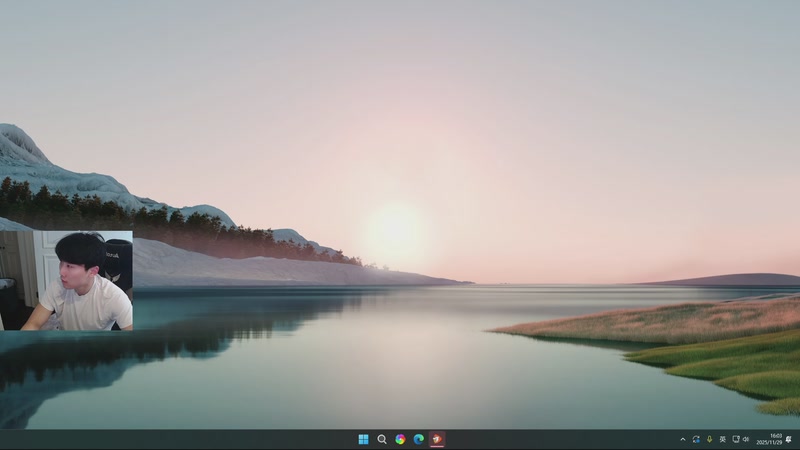The image size is (800, 450).
Task: Open the Windows Start menu
Action: [x=363, y=439]
